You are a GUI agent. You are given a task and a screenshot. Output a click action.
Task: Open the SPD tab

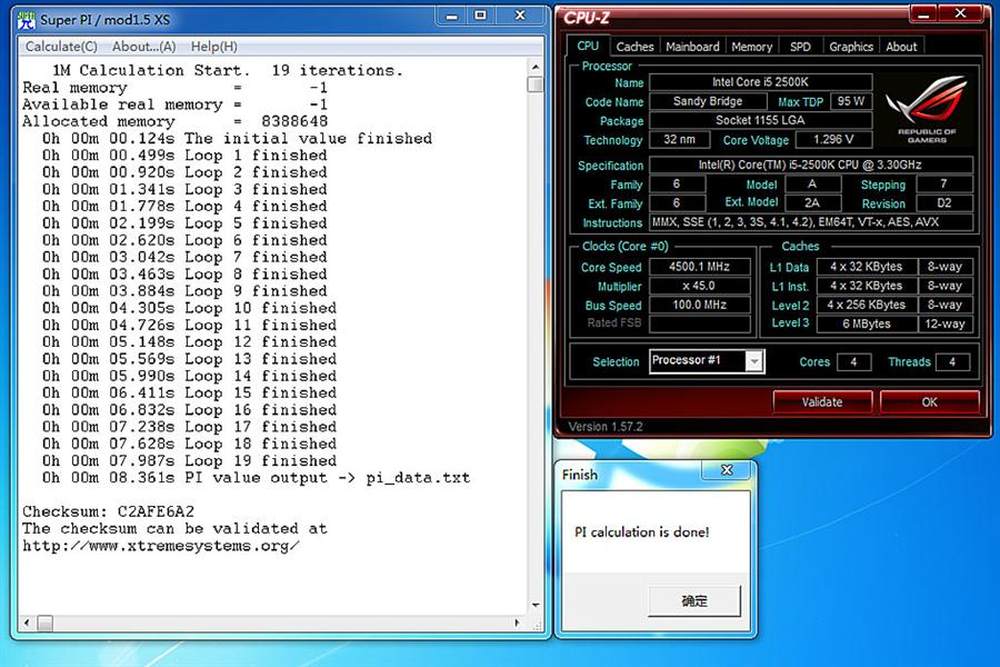coord(800,47)
